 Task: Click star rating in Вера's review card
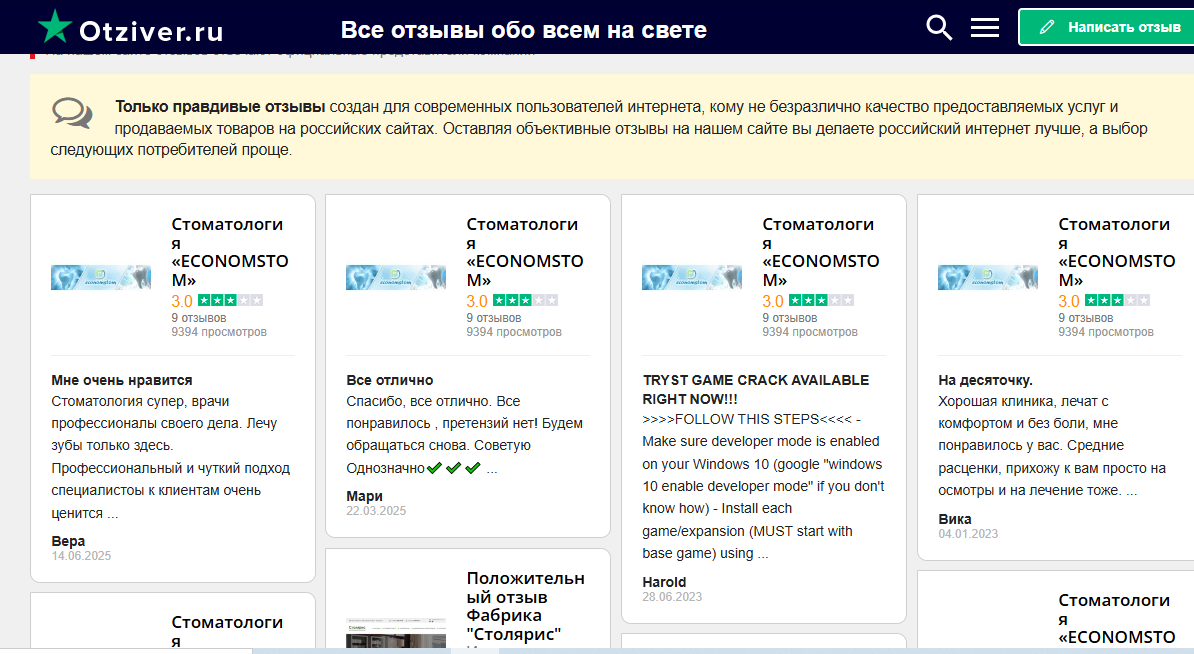click(x=230, y=301)
